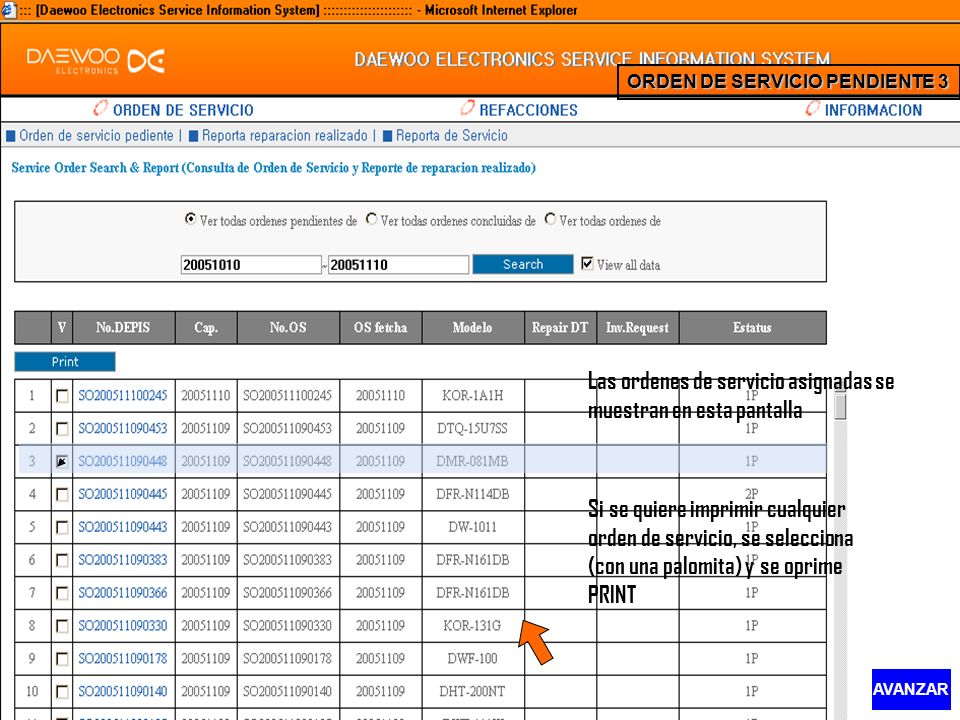Image resolution: width=960 pixels, height=720 pixels.
Task: Open order link SO200511100245 in No.DEPIS
Action: click(x=122, y=396)
